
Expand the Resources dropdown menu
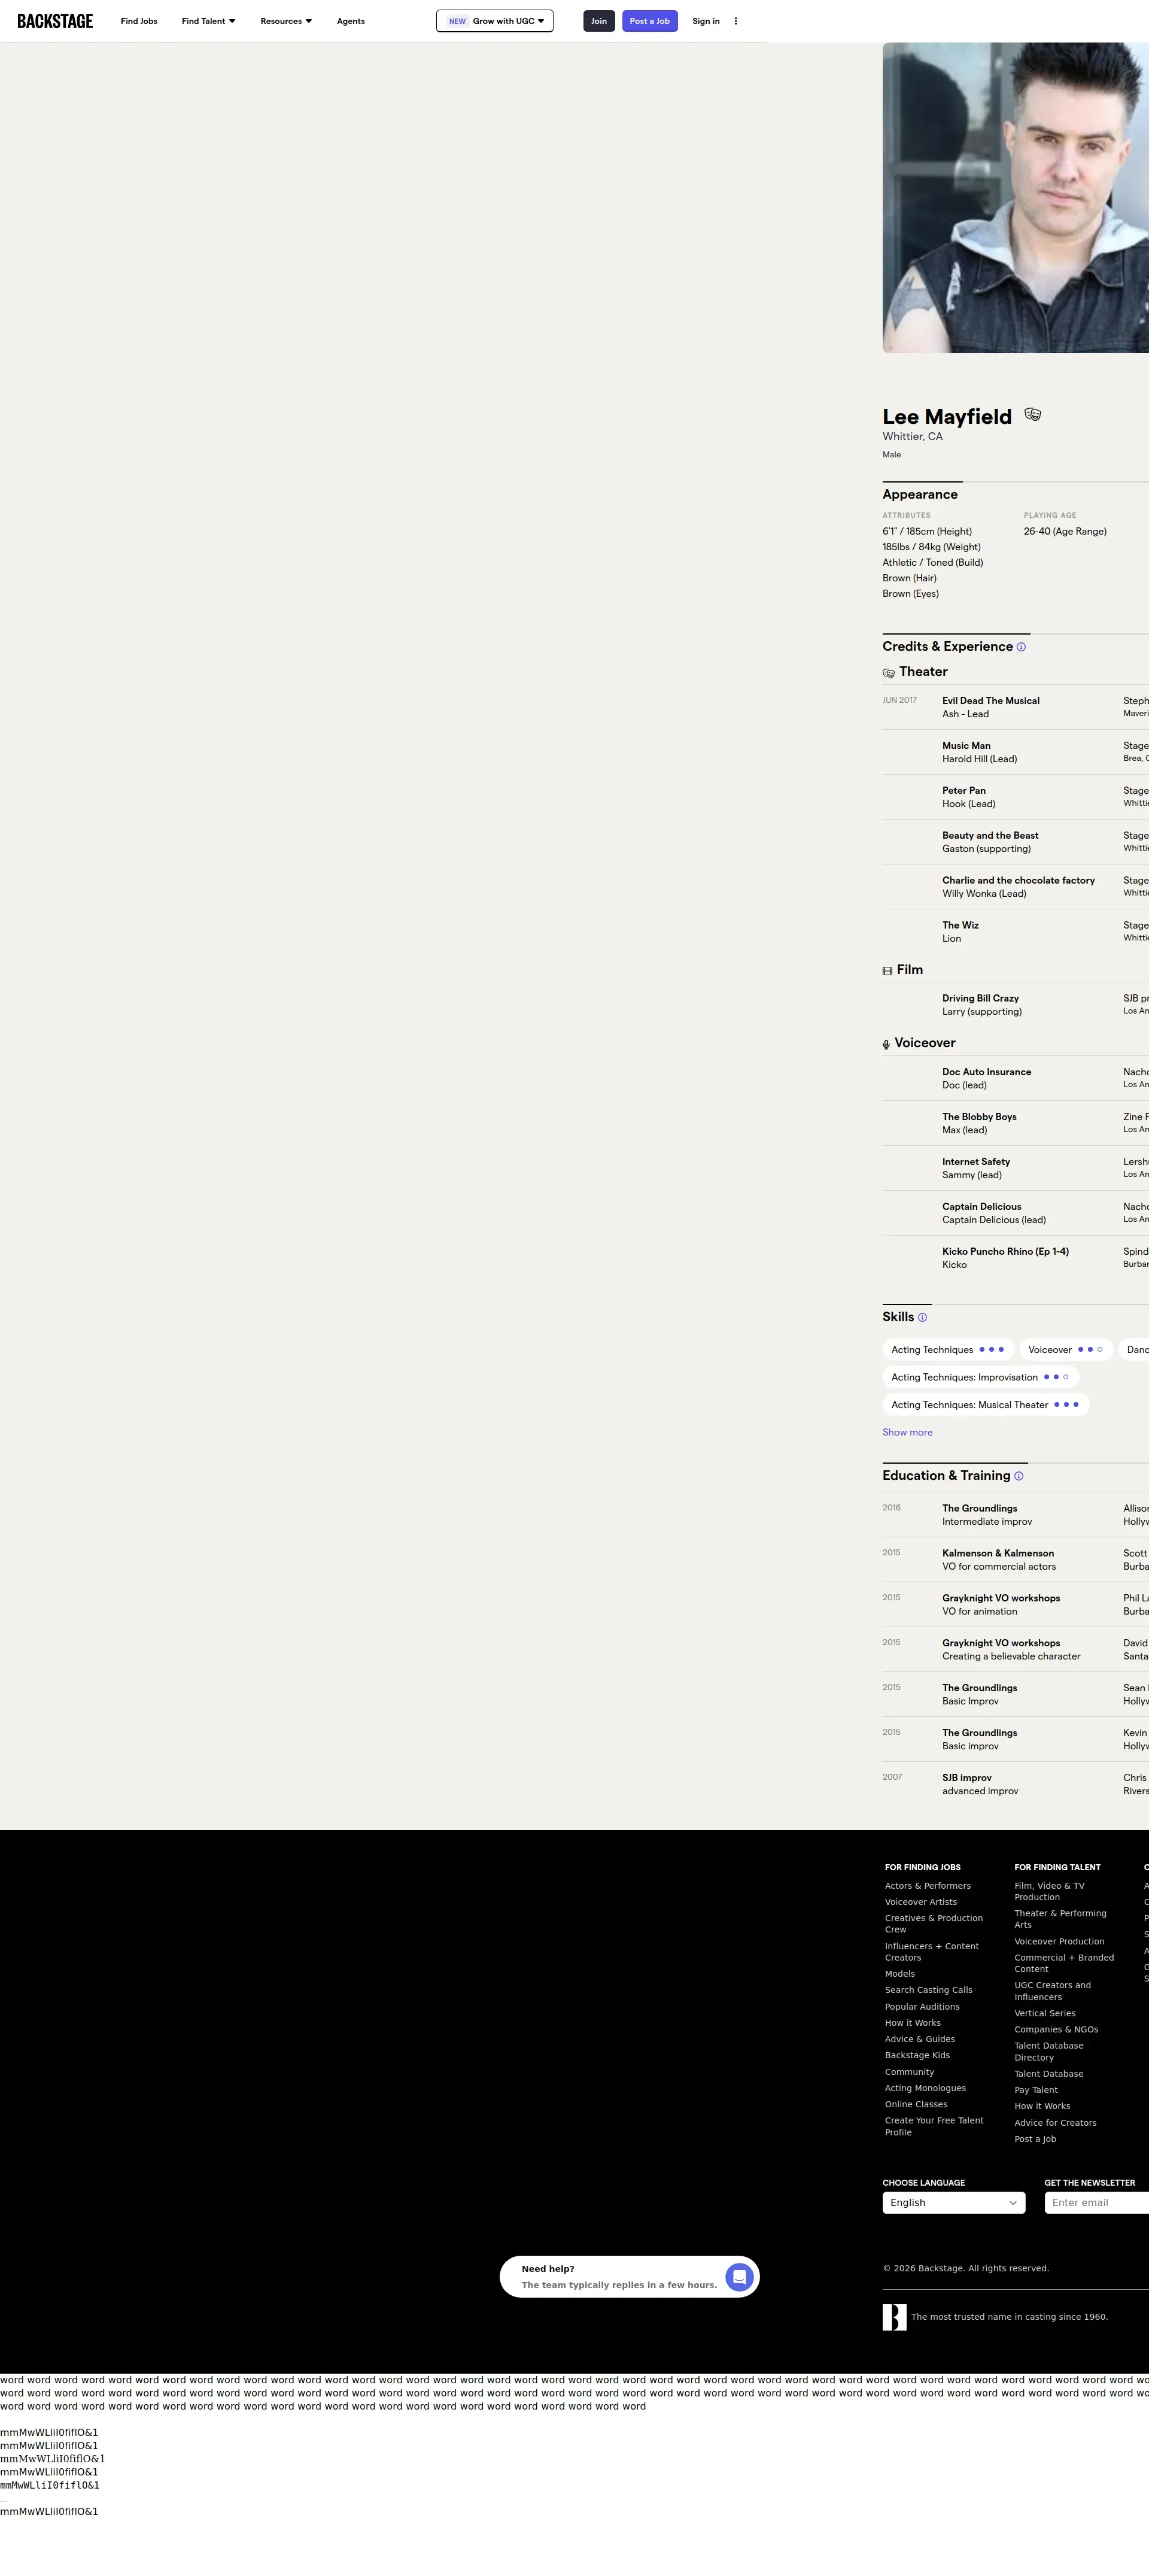click(x=286, y=21)
